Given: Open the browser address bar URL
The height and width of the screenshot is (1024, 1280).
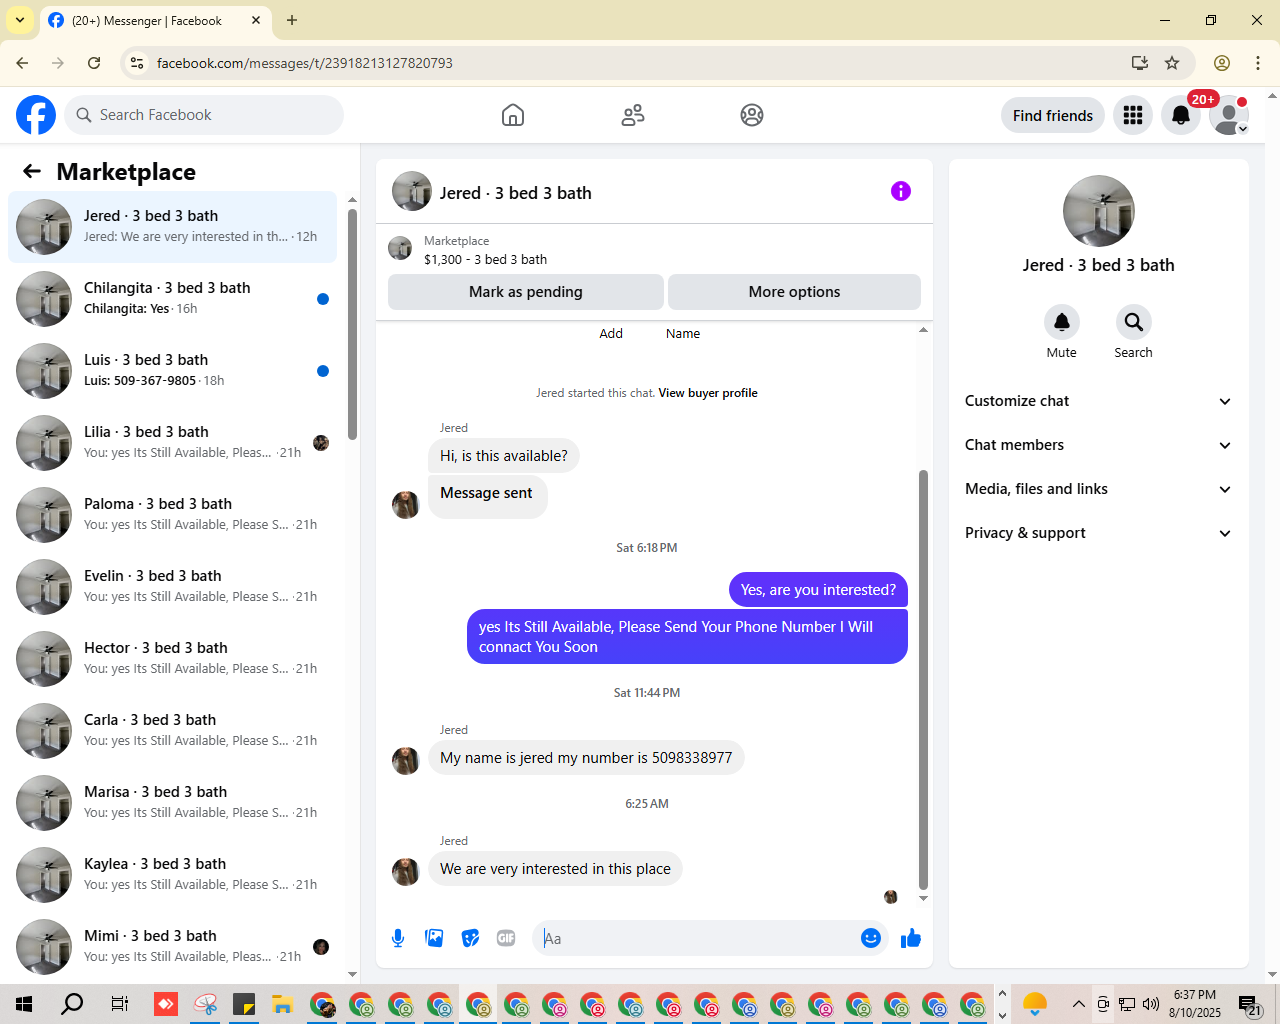Looking at the screenshot, I should pos(305,63).
